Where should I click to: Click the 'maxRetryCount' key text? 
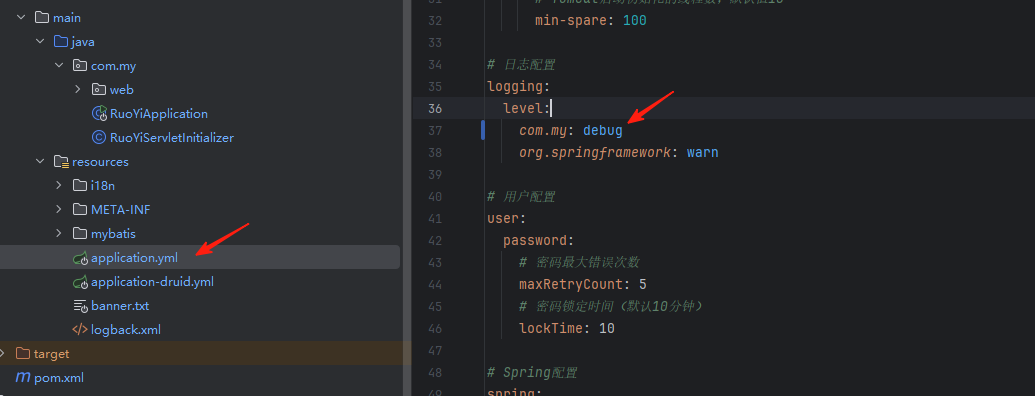tap(571, 284)
